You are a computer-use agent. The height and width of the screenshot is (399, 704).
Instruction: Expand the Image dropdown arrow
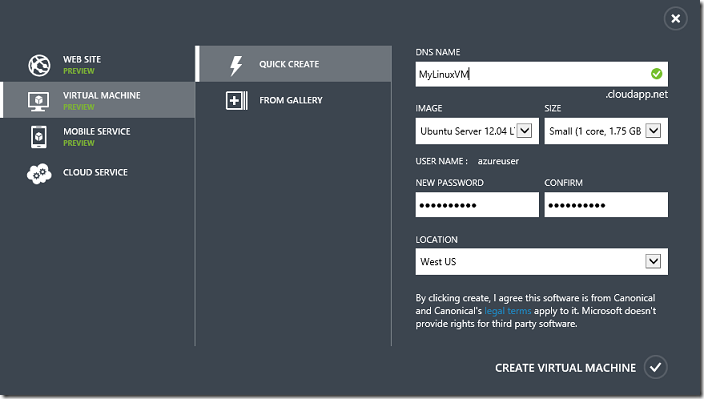524,131
